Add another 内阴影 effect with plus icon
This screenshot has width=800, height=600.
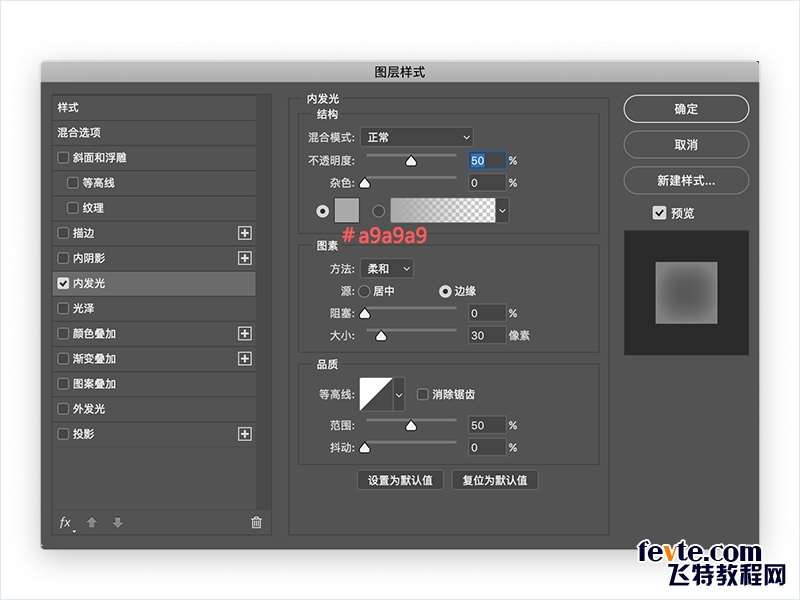pos(244,258)
